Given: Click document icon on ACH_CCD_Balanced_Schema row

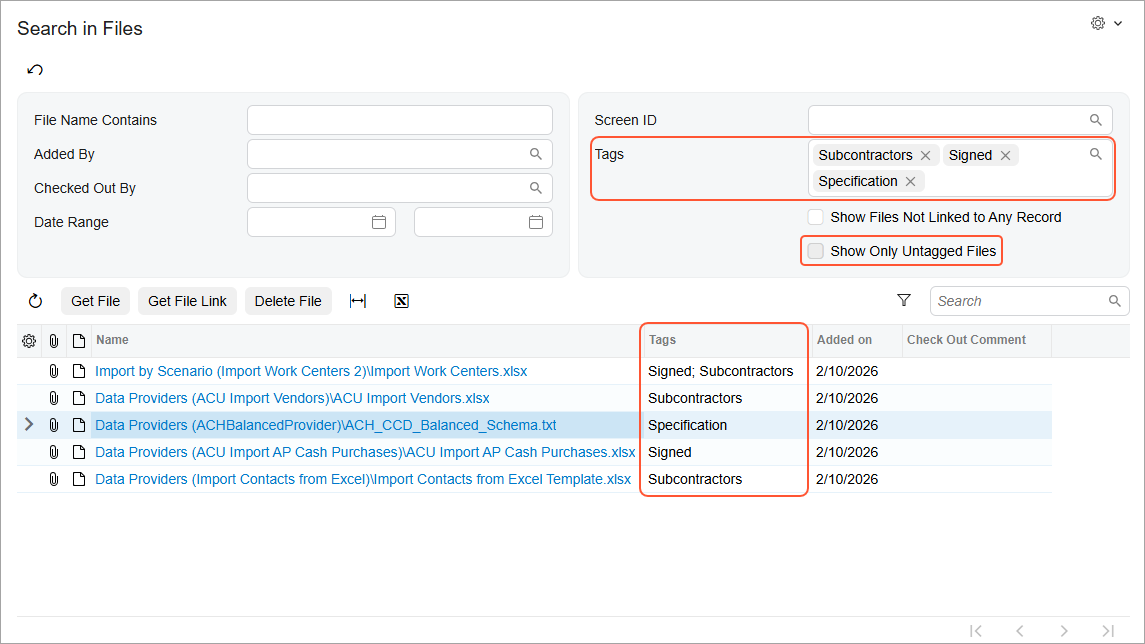Looking at the screenshot, I should click(x=79, y=425).
